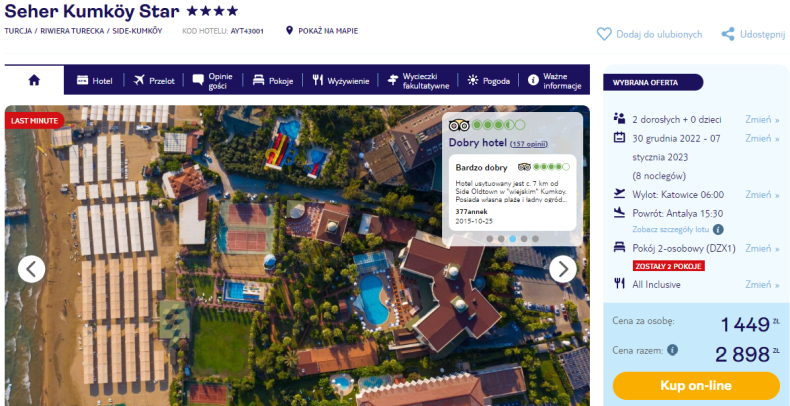
Task: Click the Udostępnij share icon
Action: (728, 34)
